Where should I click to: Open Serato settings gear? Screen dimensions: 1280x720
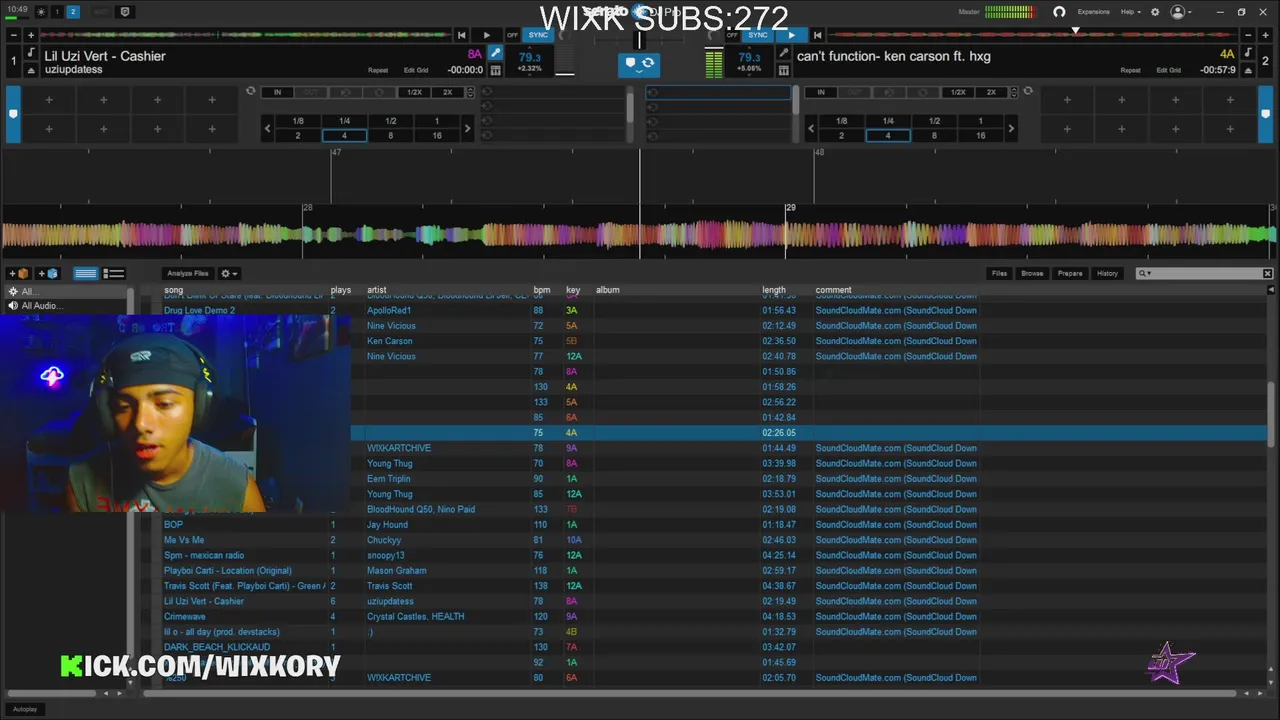pyautogui.click(x=1155, y=12)
